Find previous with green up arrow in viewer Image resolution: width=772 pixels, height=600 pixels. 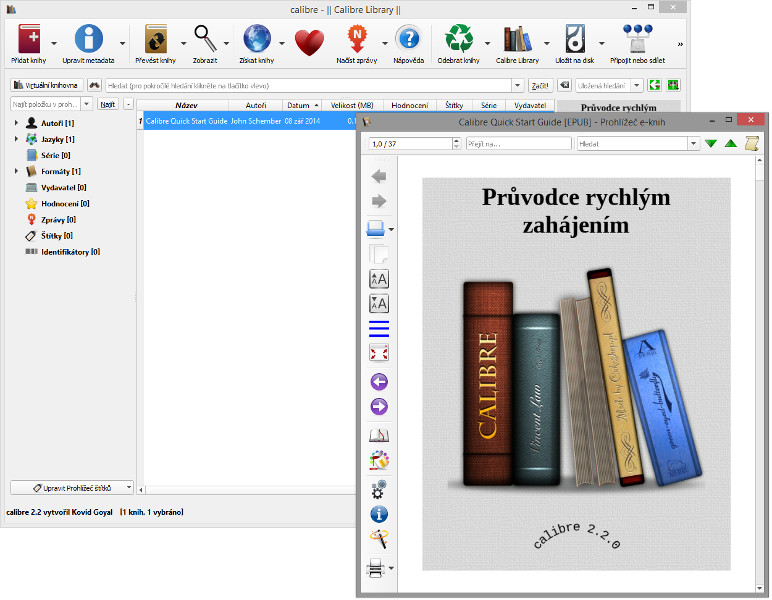coord(731,144)
